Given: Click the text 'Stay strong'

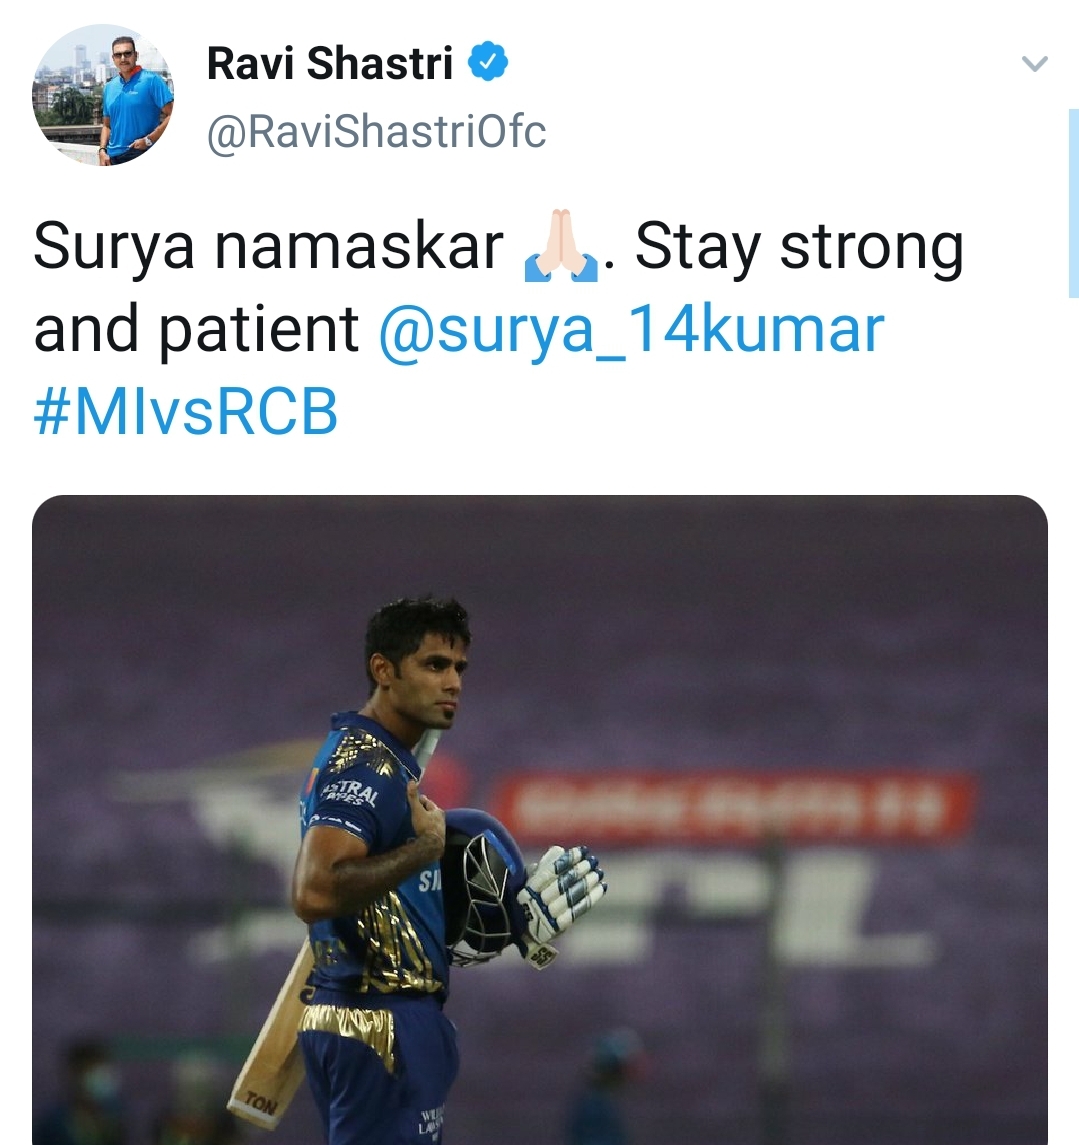Looking at the screenshot, I should click(799, 248).
